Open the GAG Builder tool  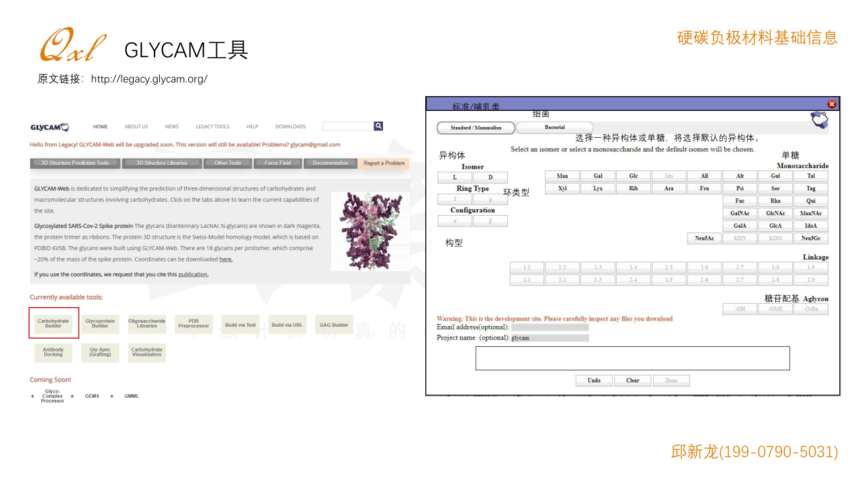coord(333,325)
